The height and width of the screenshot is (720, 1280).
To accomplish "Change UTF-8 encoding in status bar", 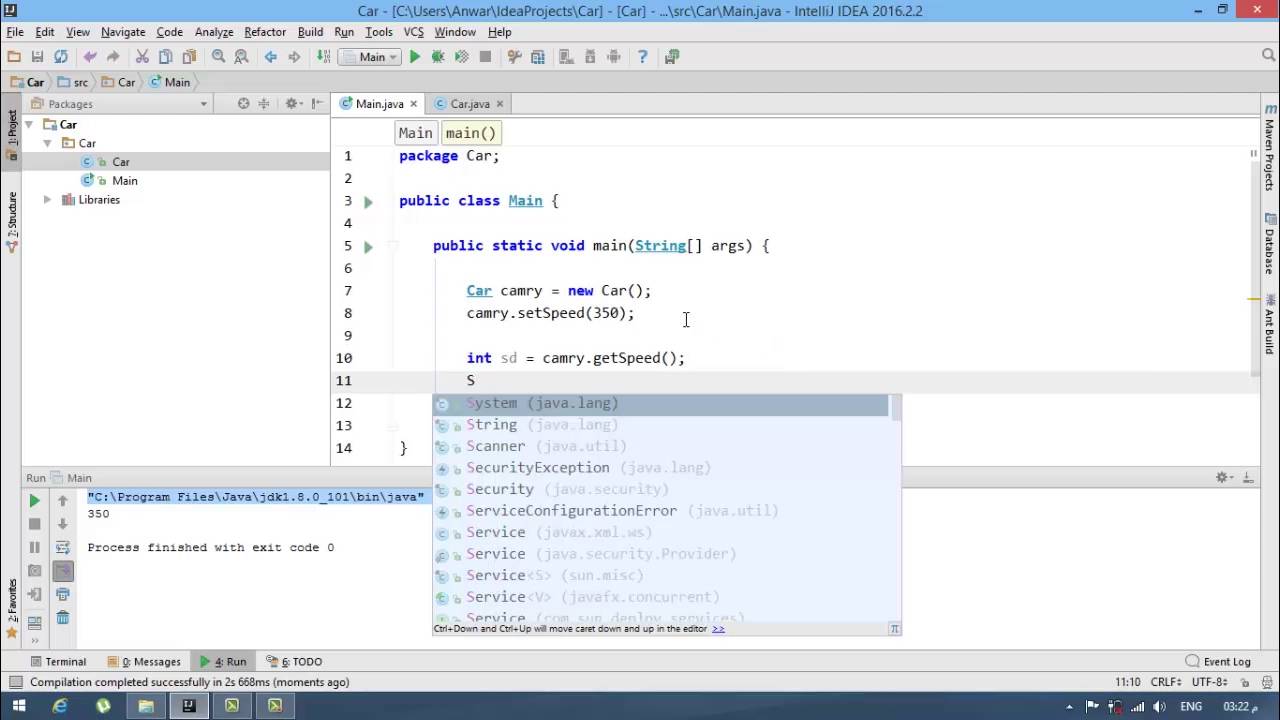I will click(1209, 682).
